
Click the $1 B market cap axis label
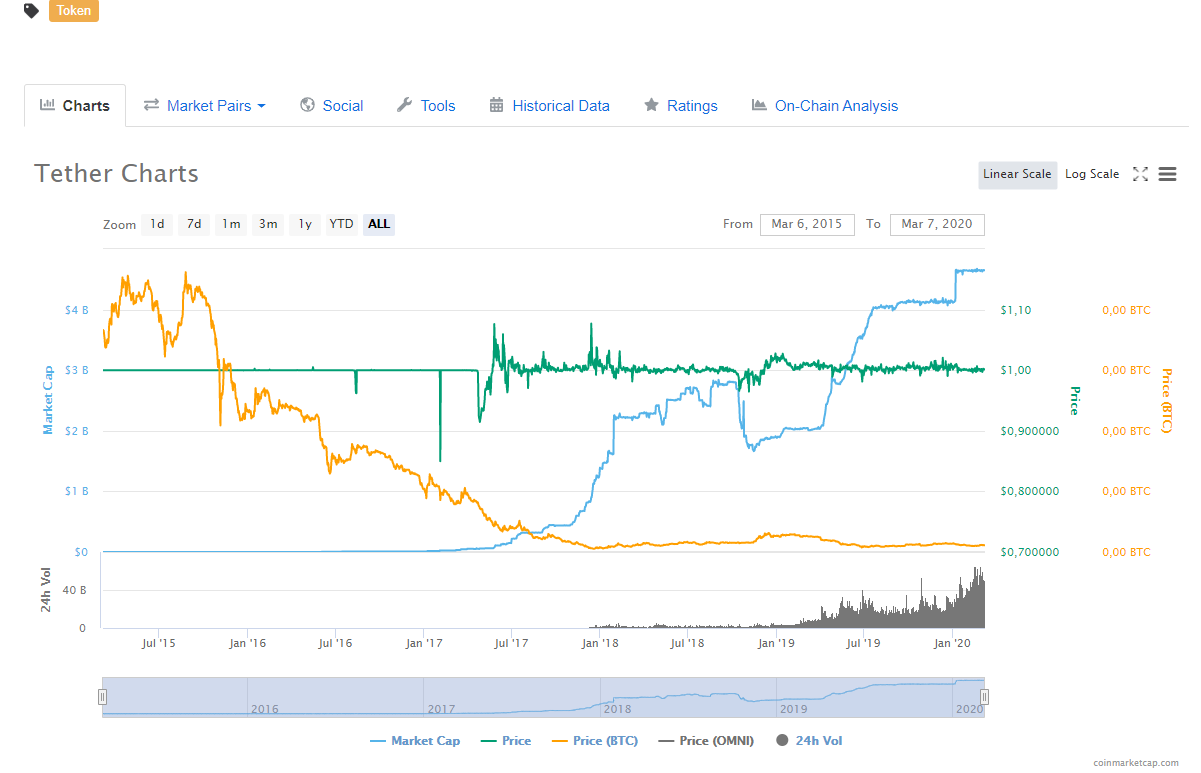[x=76, y=491]
